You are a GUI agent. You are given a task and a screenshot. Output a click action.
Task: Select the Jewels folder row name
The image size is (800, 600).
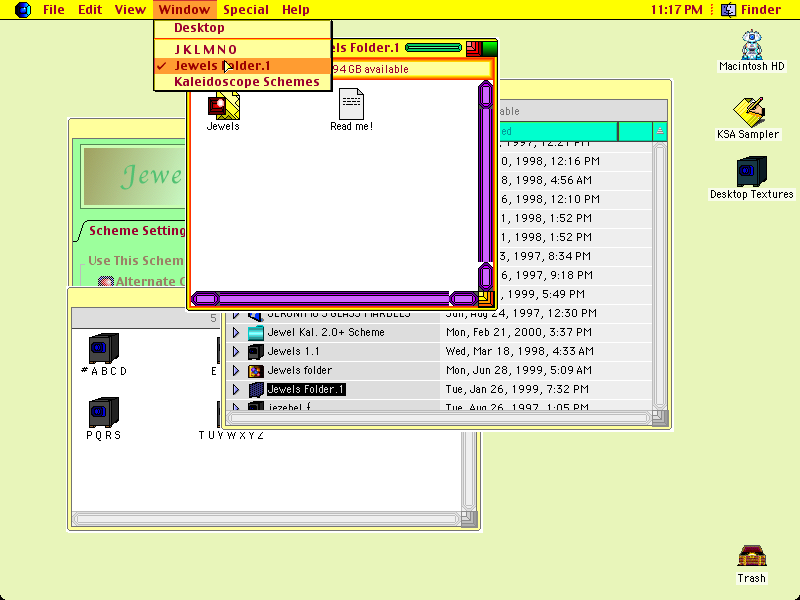point(299,371)
